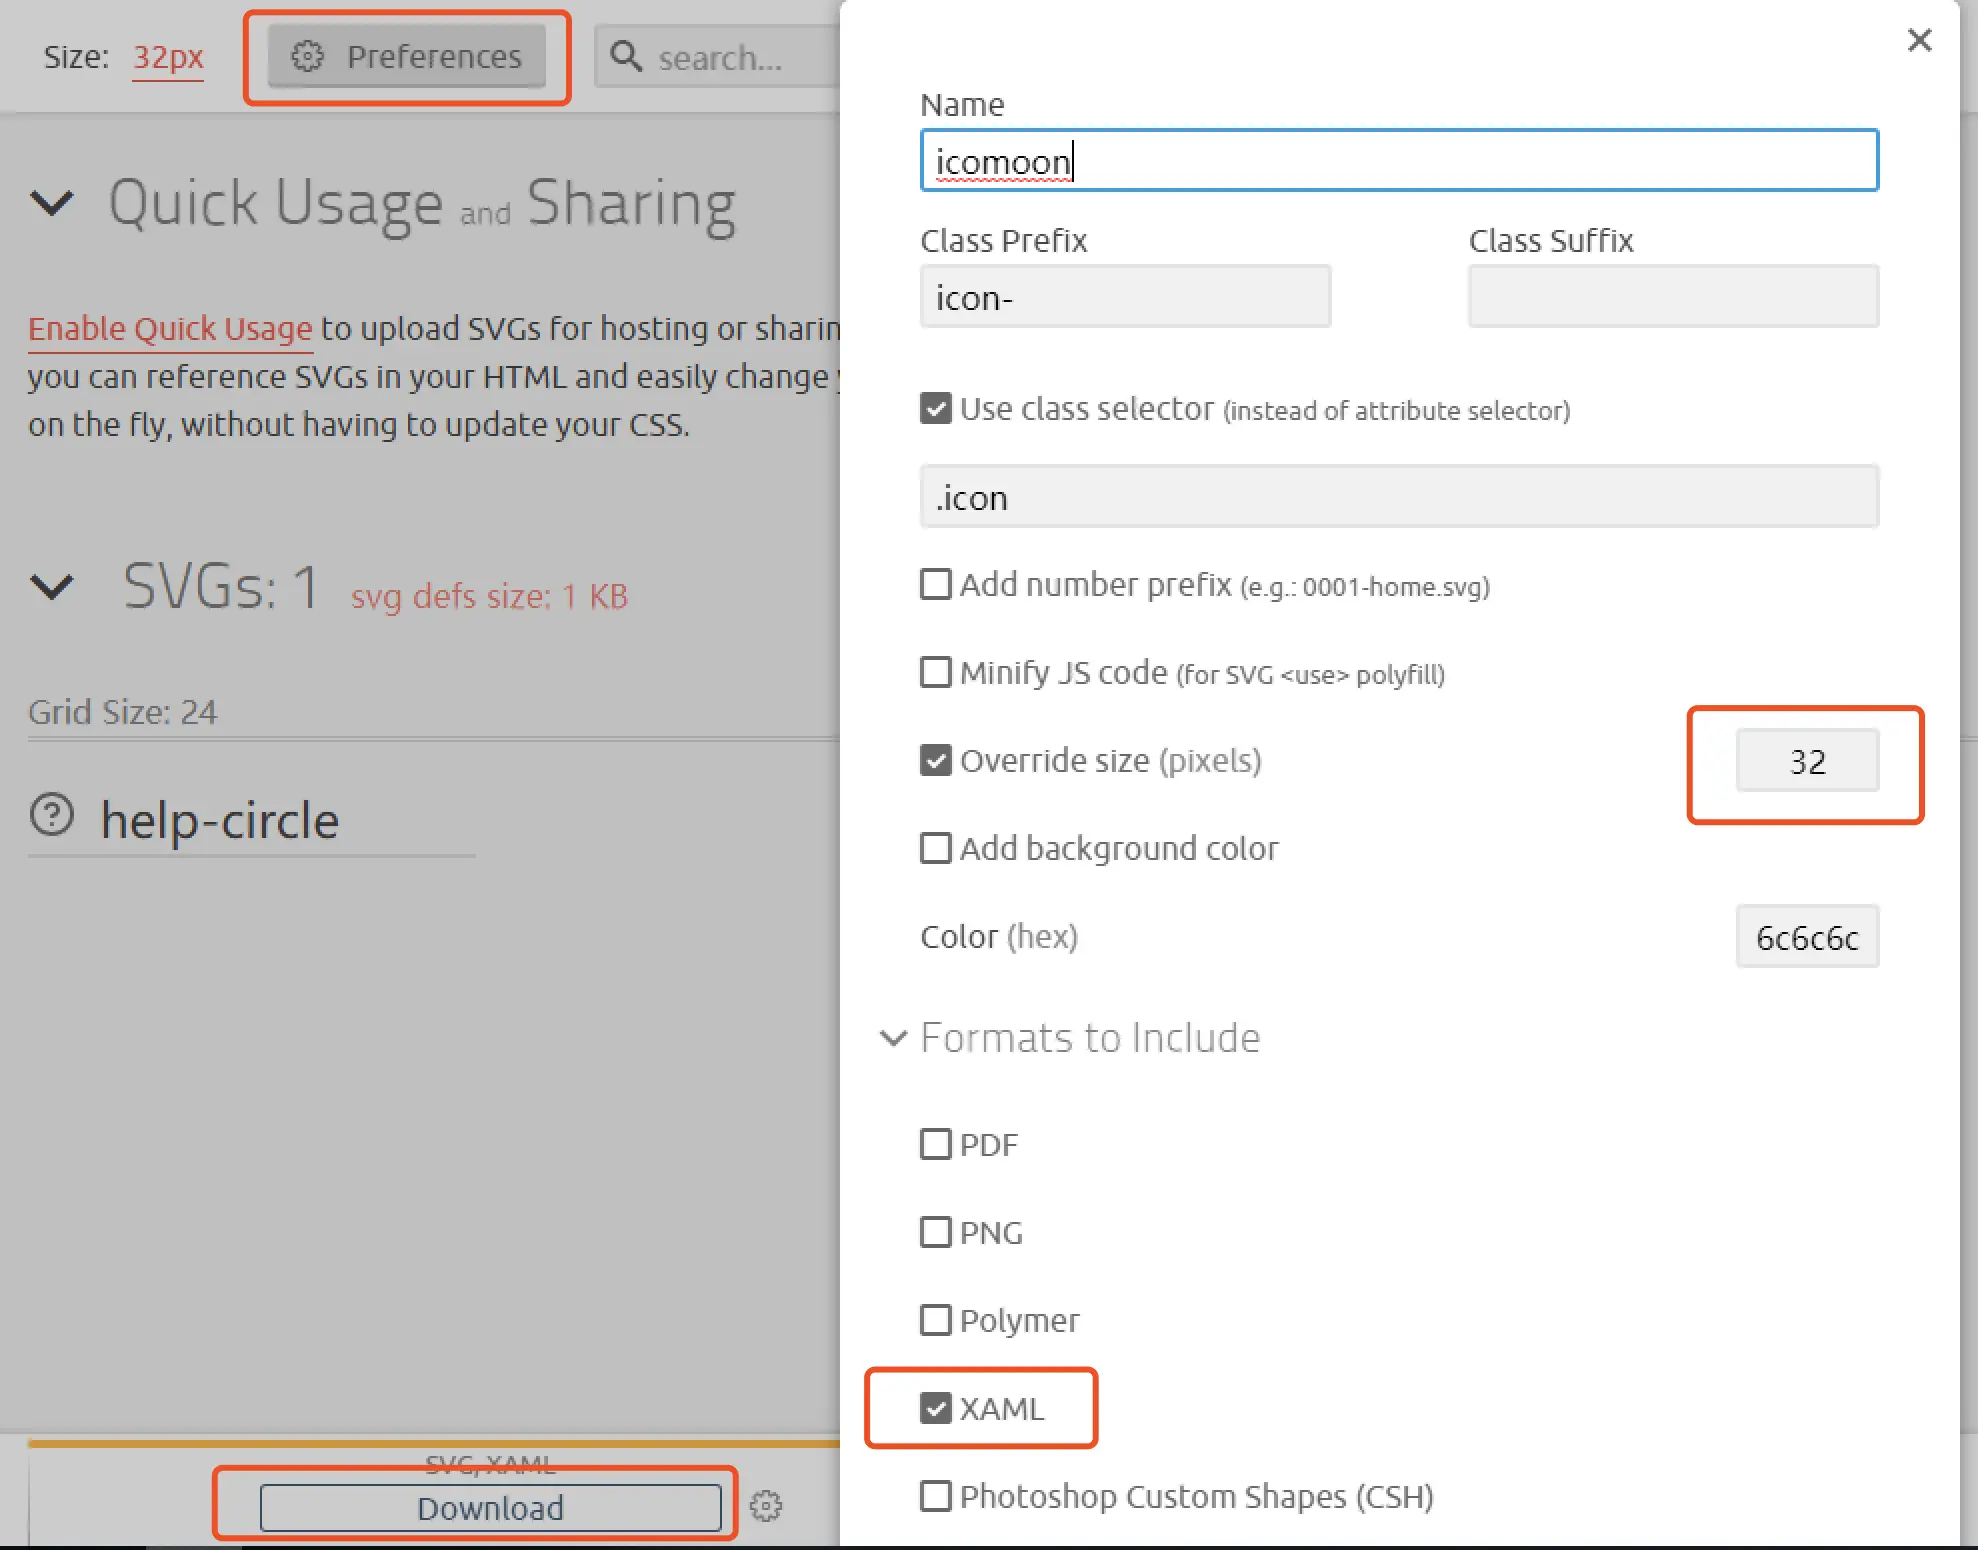
Task: Enable Add number prefix checkbox
Action: point(936,584)
